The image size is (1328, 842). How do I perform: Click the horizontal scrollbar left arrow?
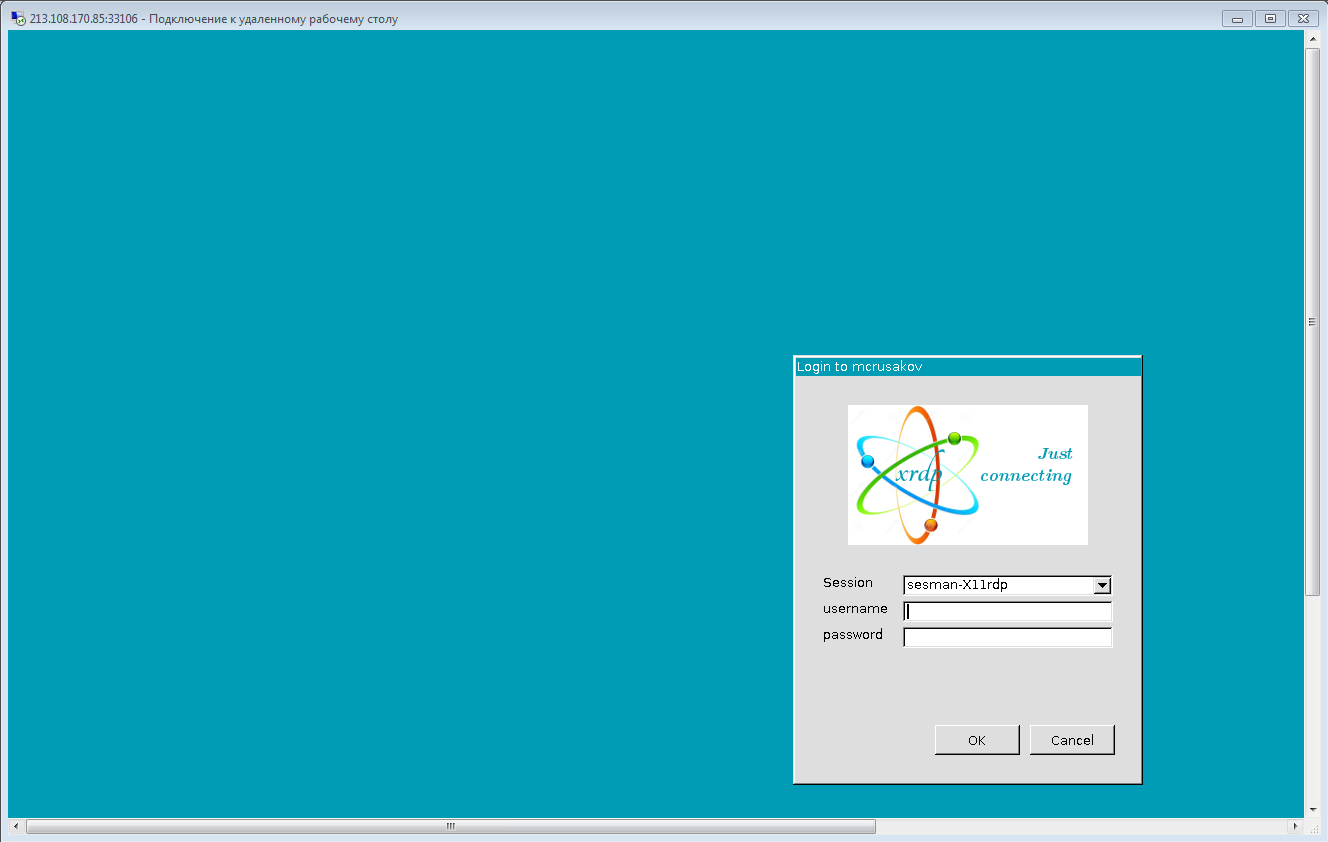[x=15, y=826]
